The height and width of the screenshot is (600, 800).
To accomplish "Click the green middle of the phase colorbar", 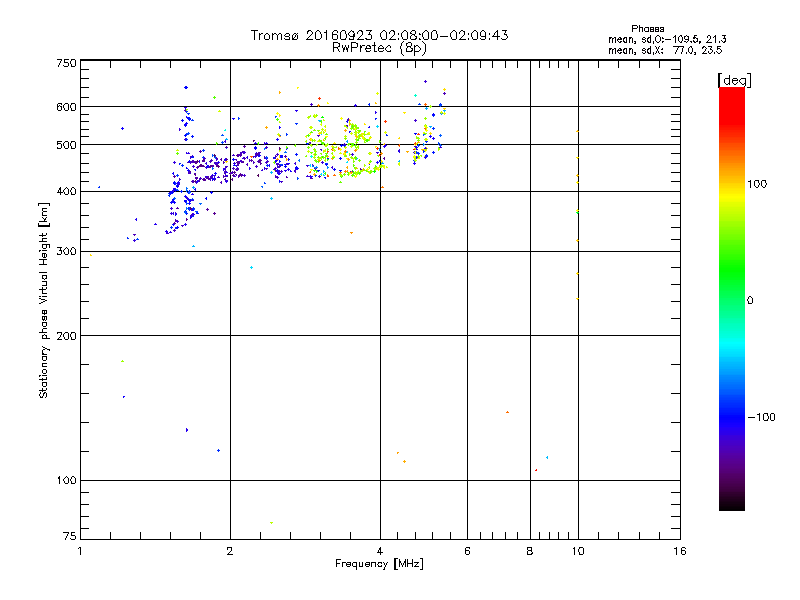I will click(x=732, y=270).
